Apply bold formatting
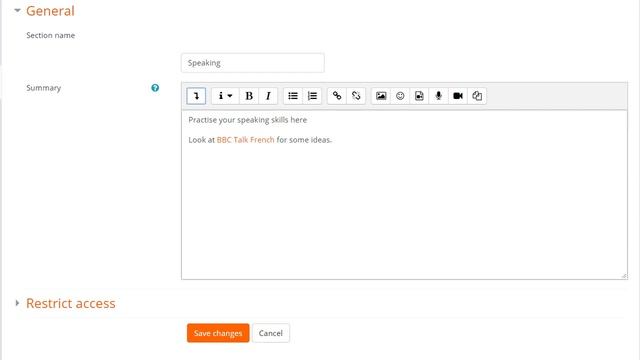 point(249,96)
